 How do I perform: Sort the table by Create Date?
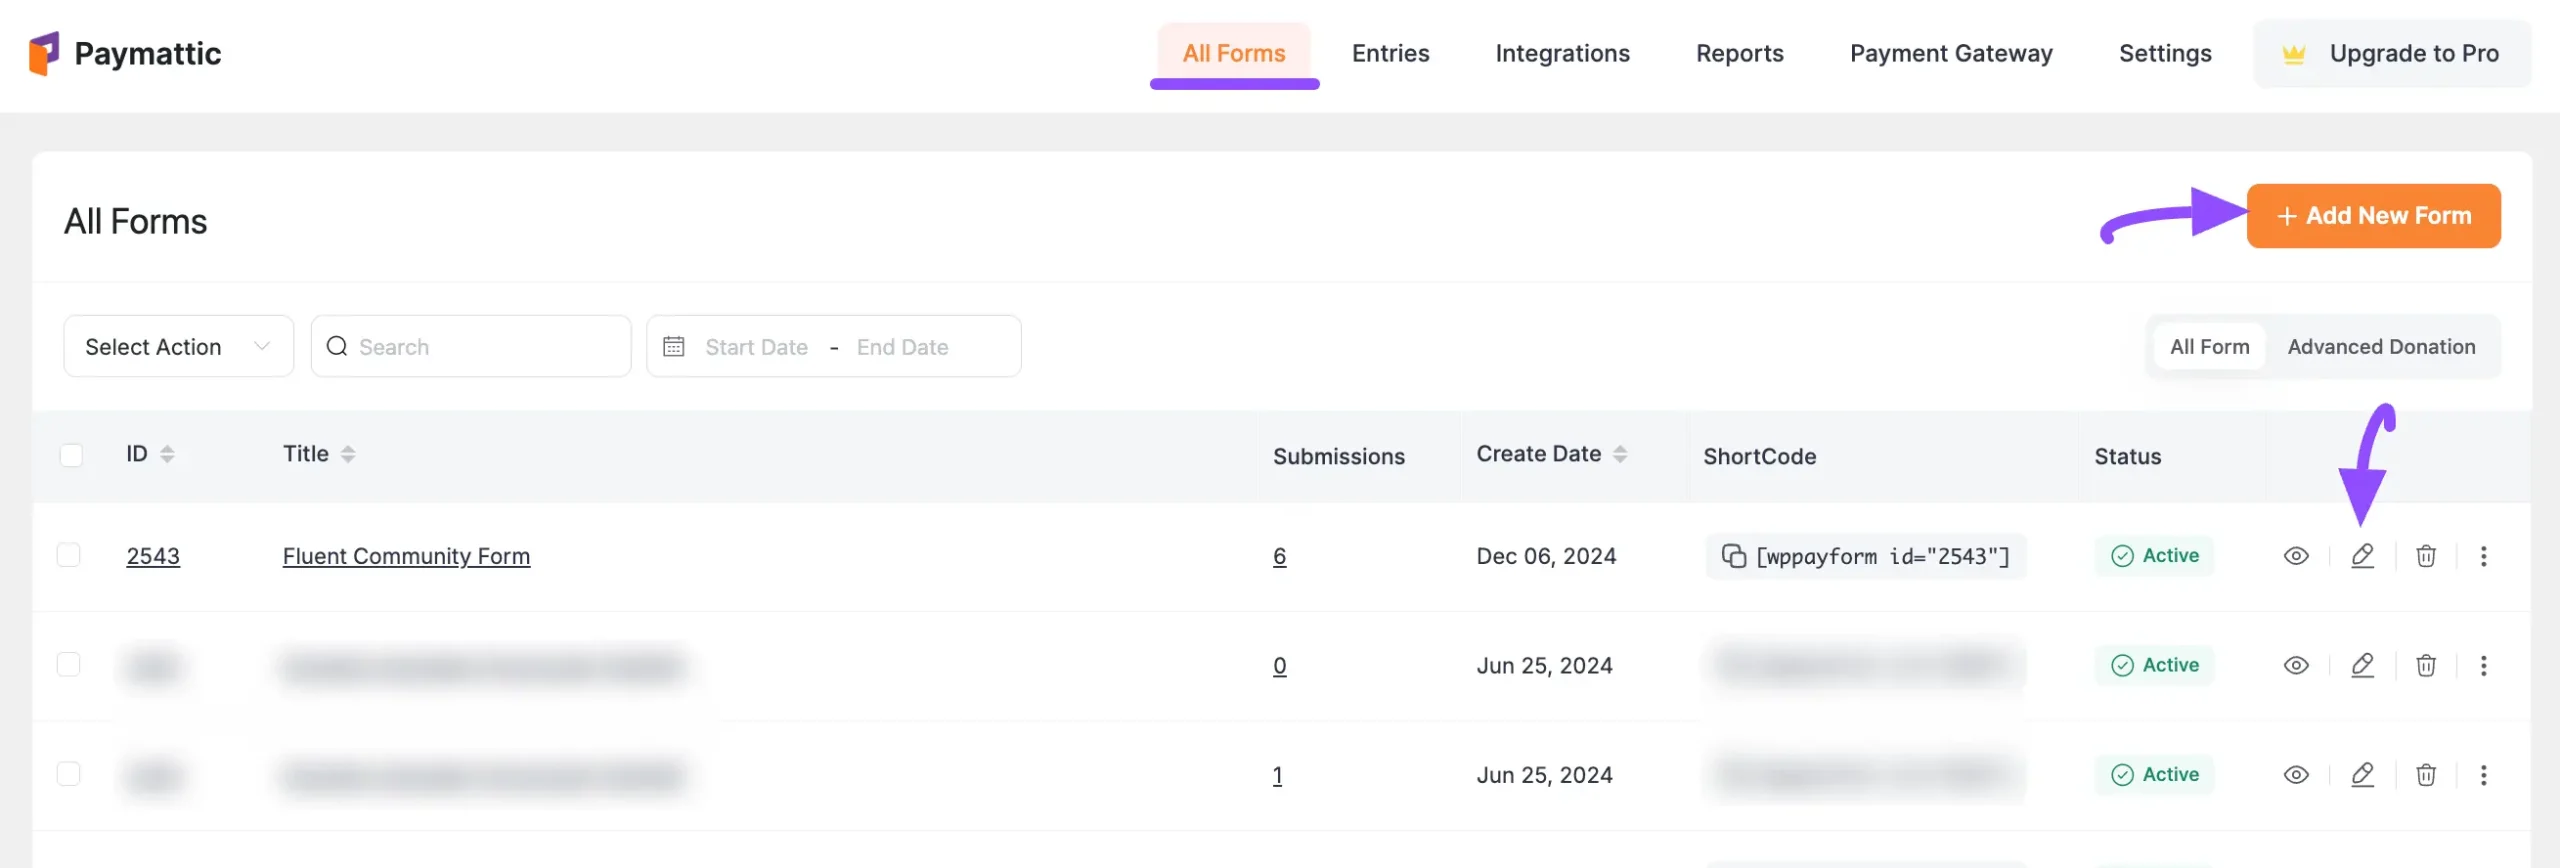point(1619,454)
